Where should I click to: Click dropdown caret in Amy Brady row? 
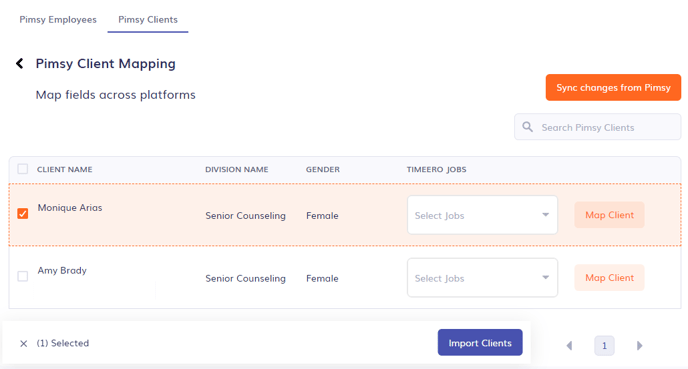545,278
